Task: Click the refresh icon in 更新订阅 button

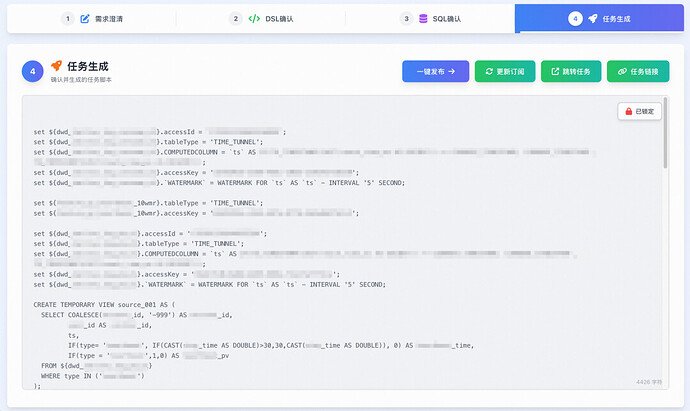Action: pos(489,71)
